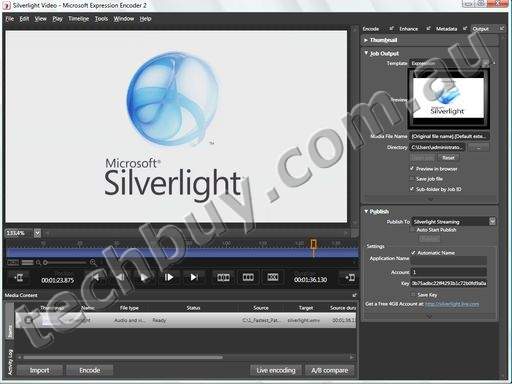Screen dimensions: 512x384
Task: Switch to the Metadata tab
Action: click(446, 29)
